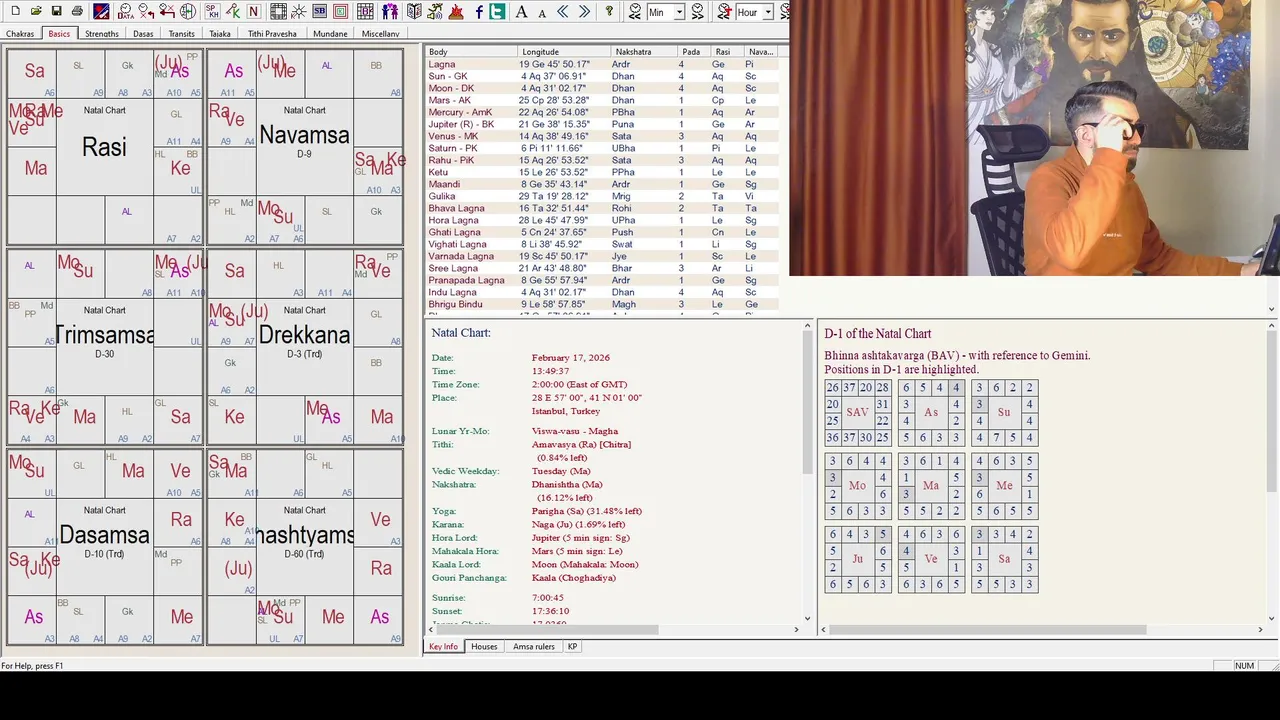
Task: Open the KP tab
Action: [x=572, y=647]
